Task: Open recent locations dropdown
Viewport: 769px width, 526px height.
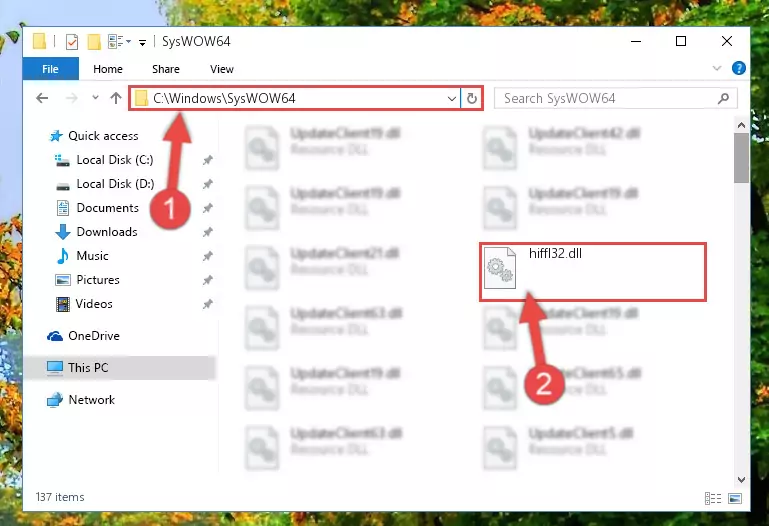Action: (x=95, y=98)
